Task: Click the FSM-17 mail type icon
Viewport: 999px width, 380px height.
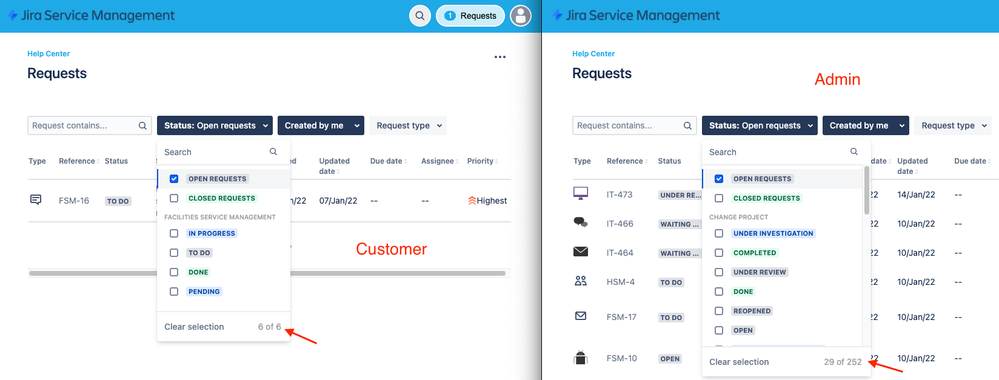Action: click(580, 316)
